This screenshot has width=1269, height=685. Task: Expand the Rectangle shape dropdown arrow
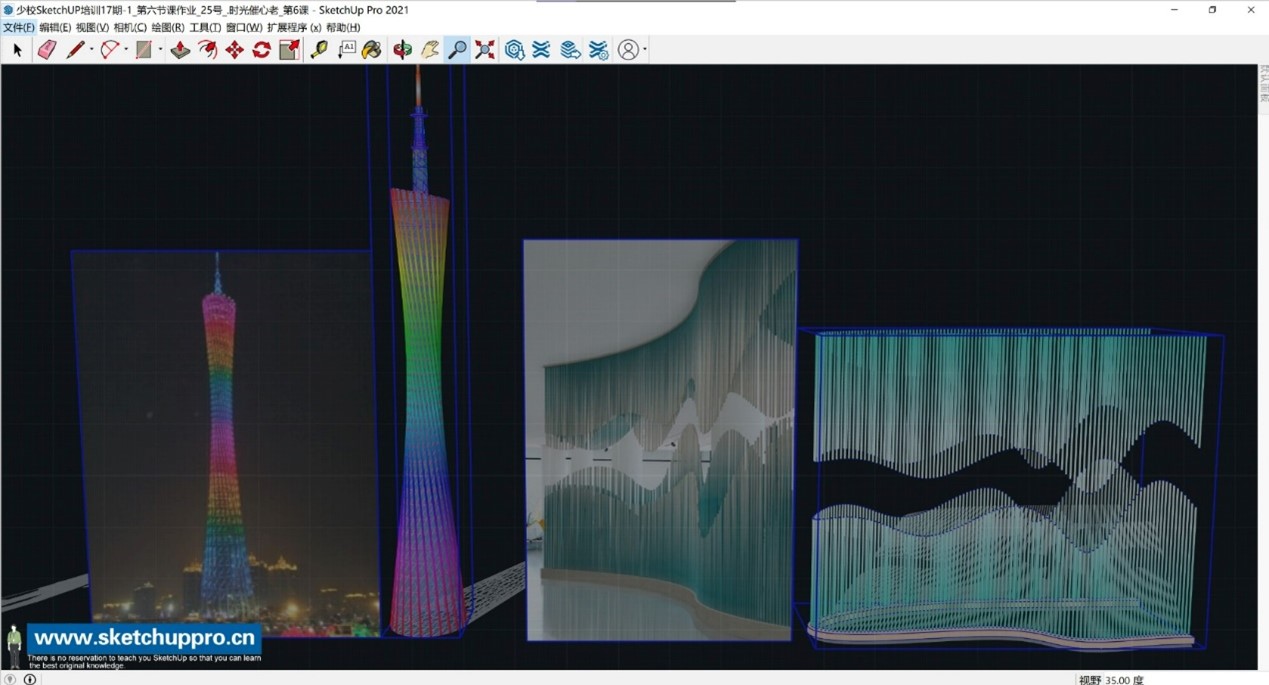point(160,50)
